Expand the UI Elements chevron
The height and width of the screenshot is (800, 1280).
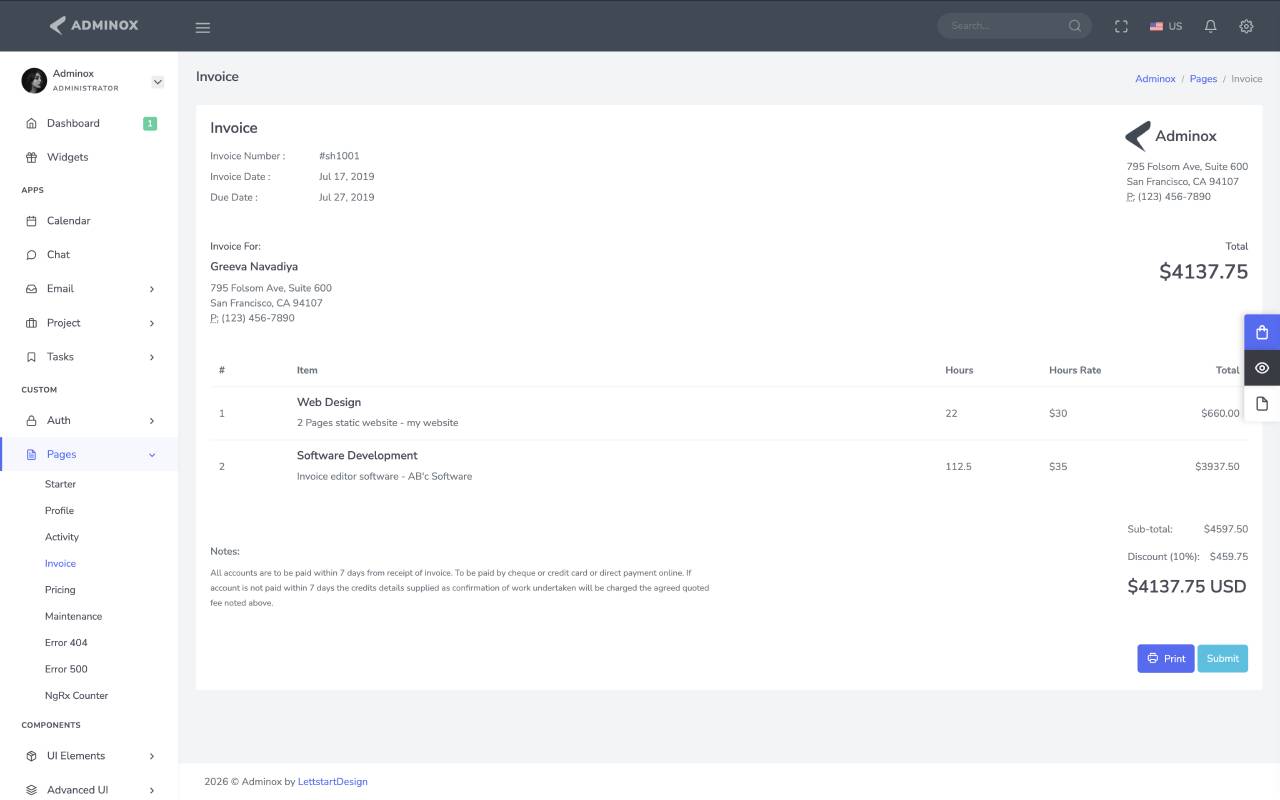click(152, 756)
